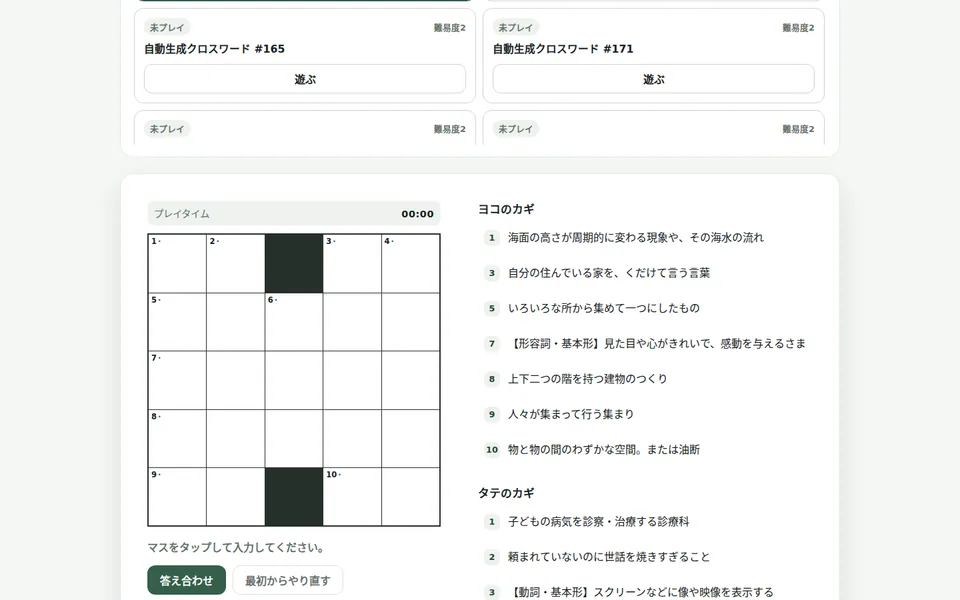Open the 自動生成クロスワード #165 title
This screenshot has height=600, width=960.
tap(214, 49)
